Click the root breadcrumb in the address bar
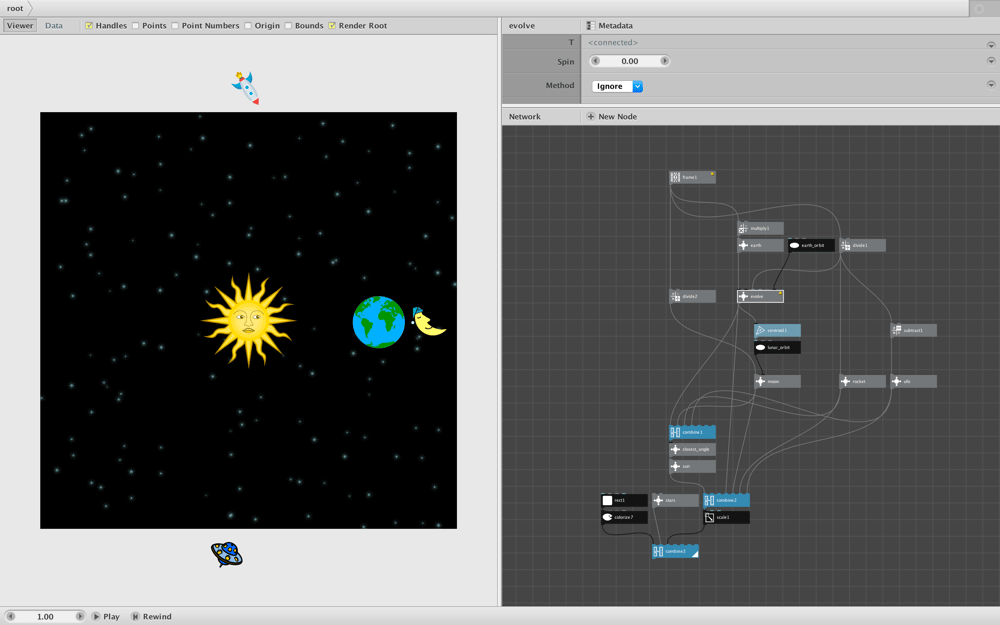 [x=15, y=8]
